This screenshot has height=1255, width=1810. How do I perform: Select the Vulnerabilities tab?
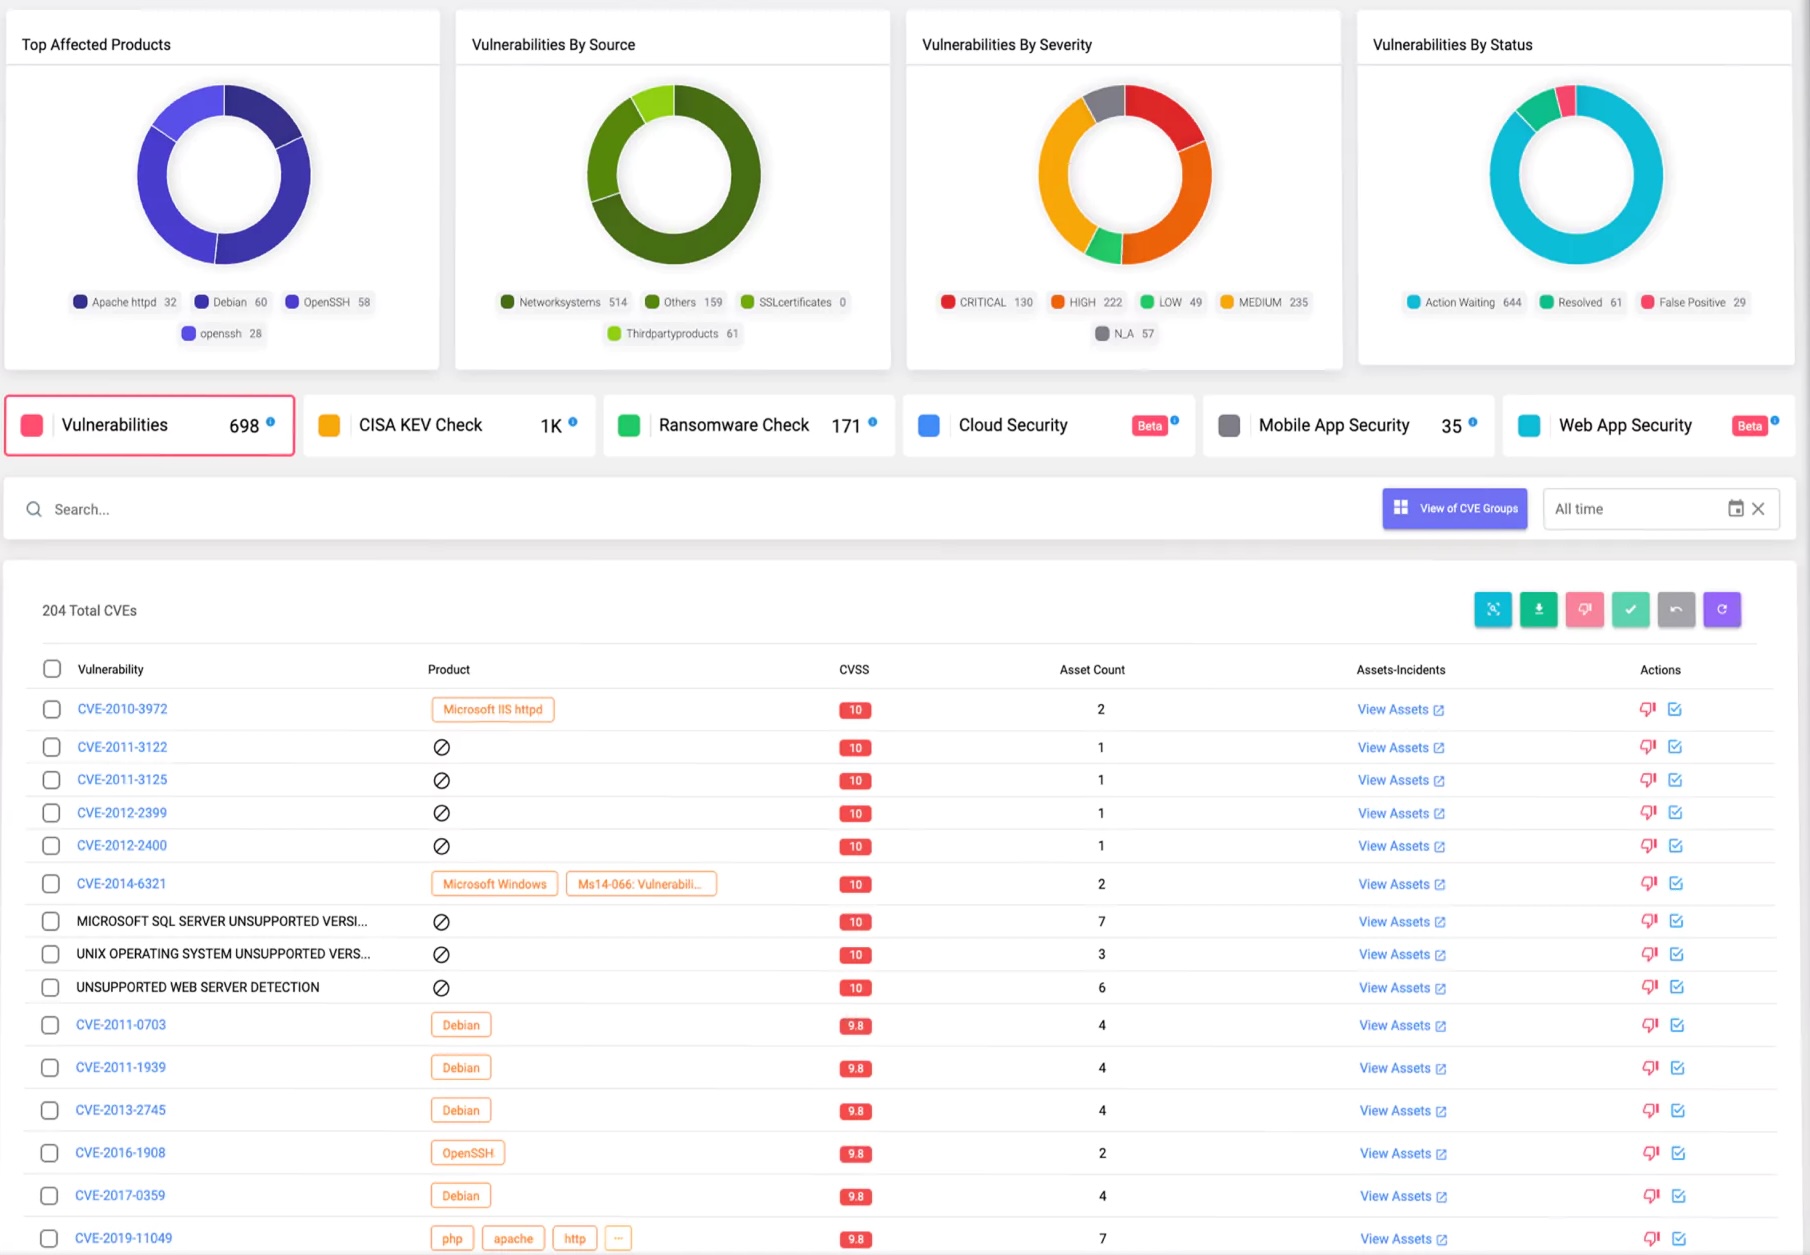[150, 425]
